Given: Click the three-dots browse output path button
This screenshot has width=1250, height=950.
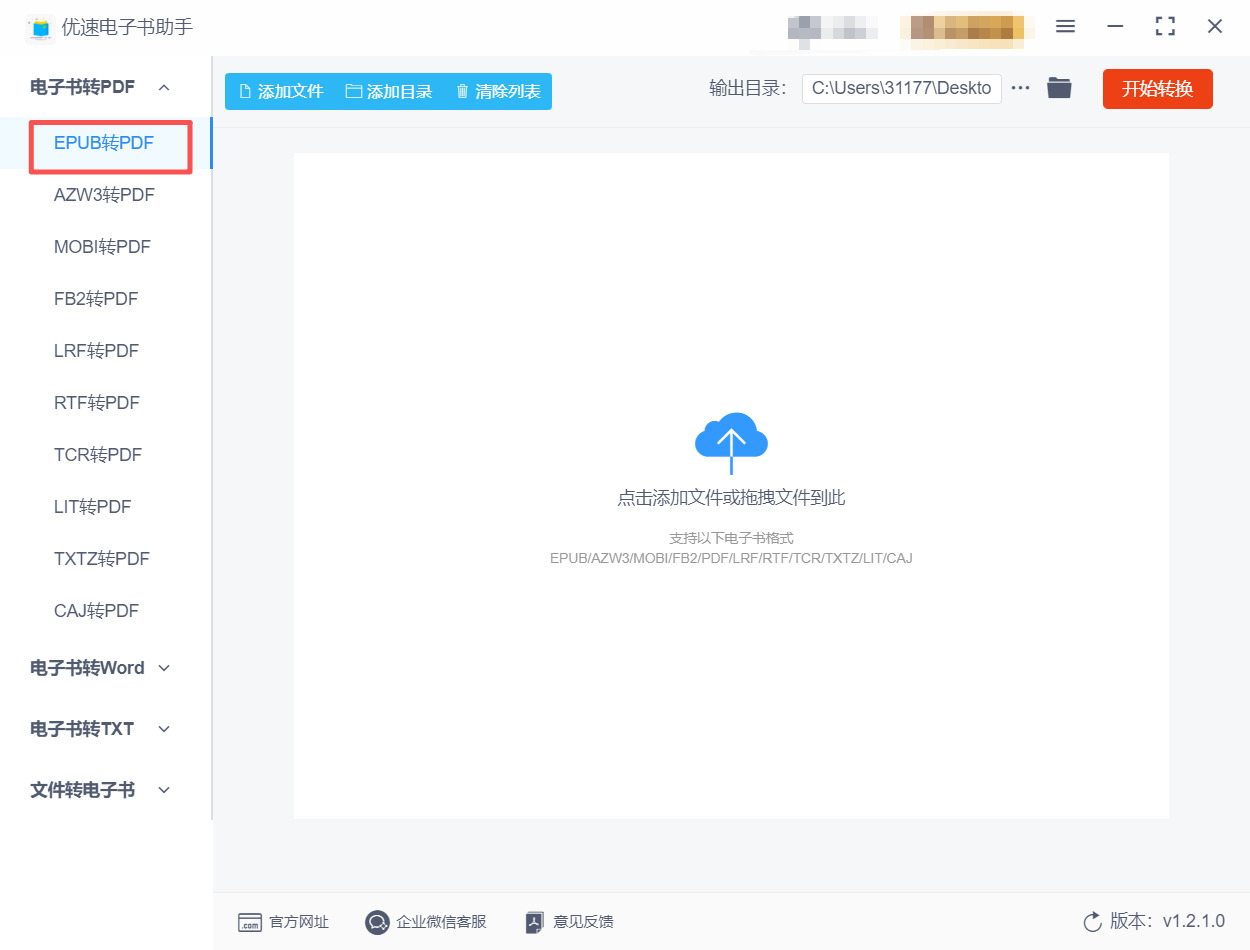Looking at the screenshot, I should (x=1020, y=88).
